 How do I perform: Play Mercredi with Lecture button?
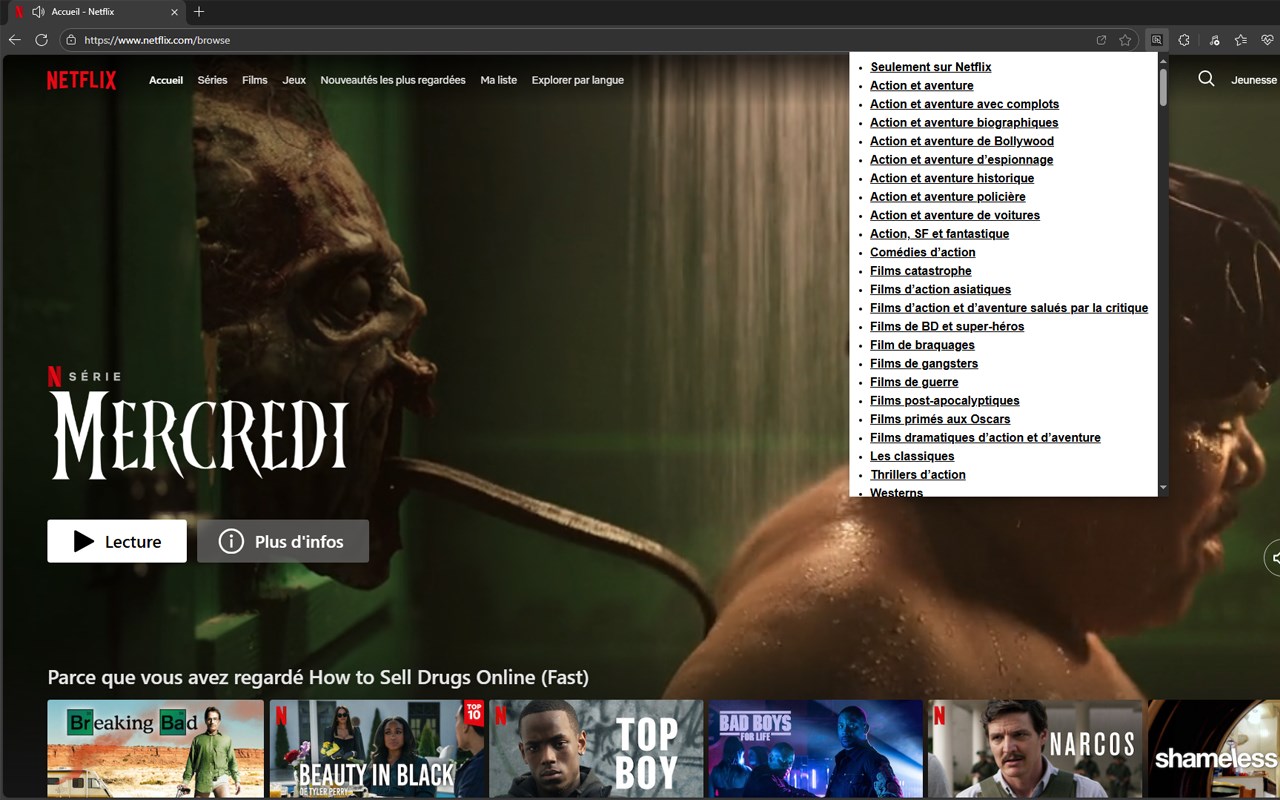pyautogui.click(x=117, y=541)
